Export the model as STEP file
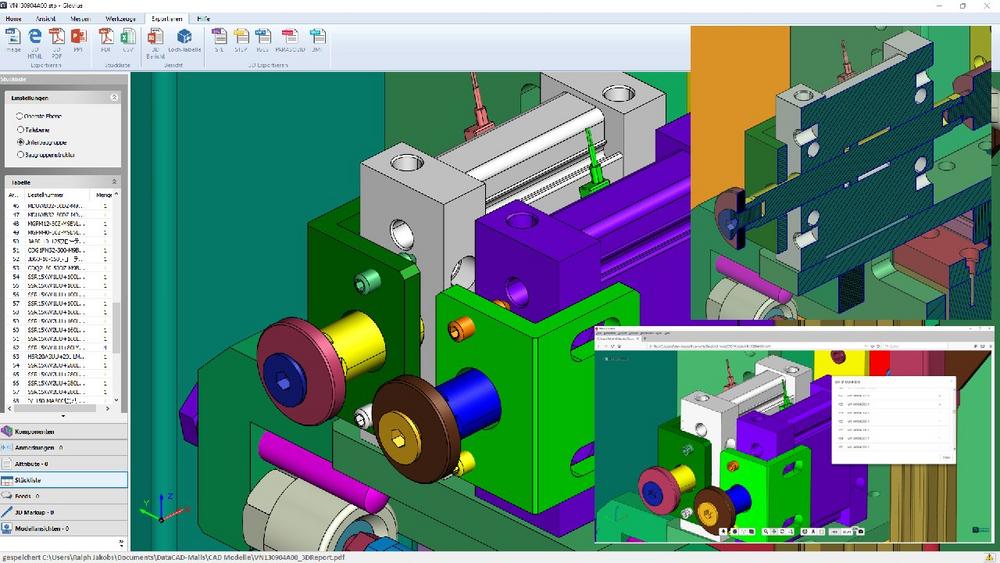Image resolution: width=1000 pixels, height=563 pixels. point(241,40)
